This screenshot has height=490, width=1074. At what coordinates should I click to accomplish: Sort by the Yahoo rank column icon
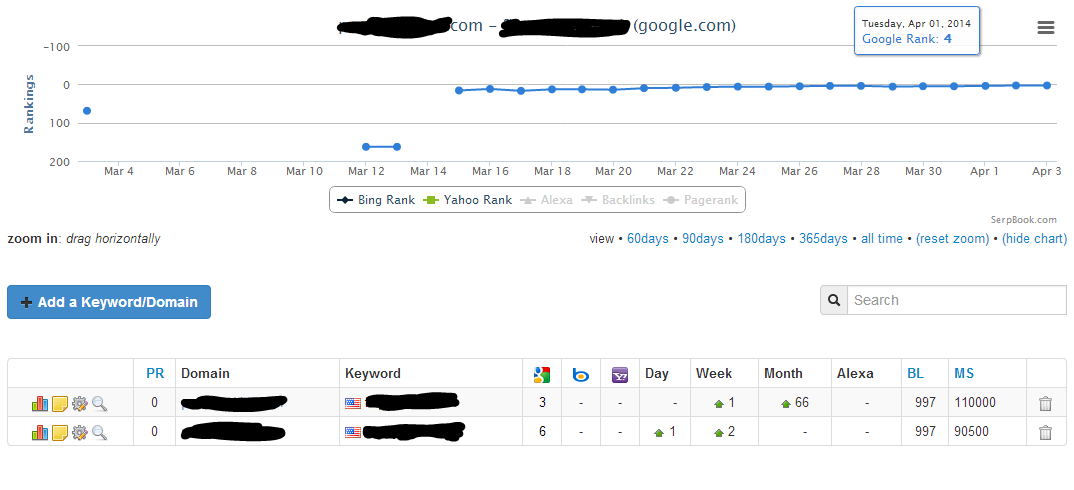point(620,375)
